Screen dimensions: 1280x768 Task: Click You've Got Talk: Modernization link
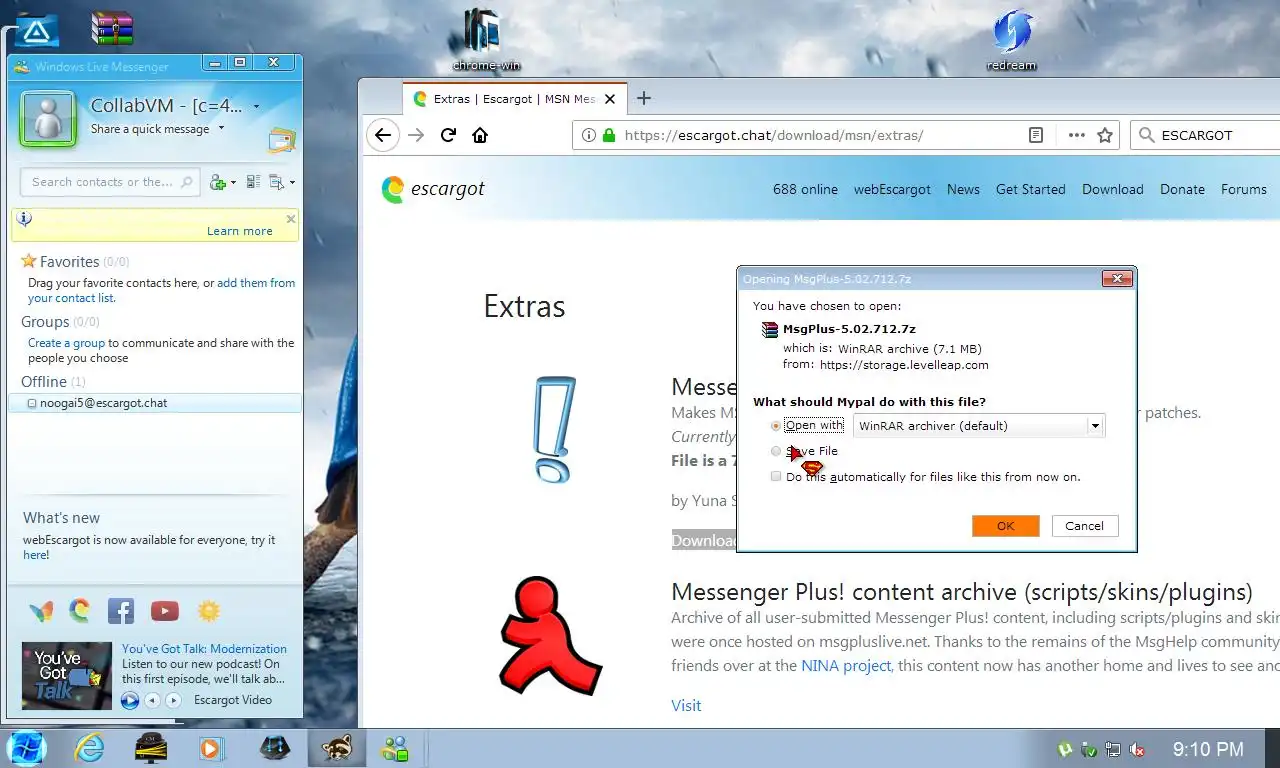coord(204,649)
